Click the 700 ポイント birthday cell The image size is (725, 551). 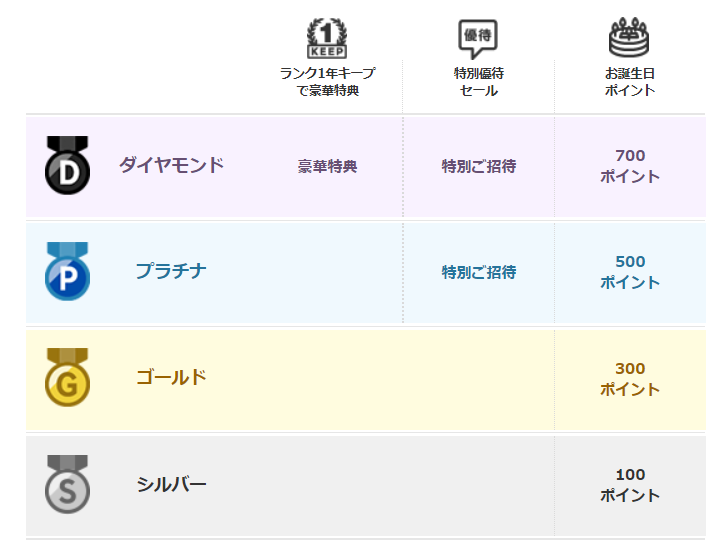630,166
